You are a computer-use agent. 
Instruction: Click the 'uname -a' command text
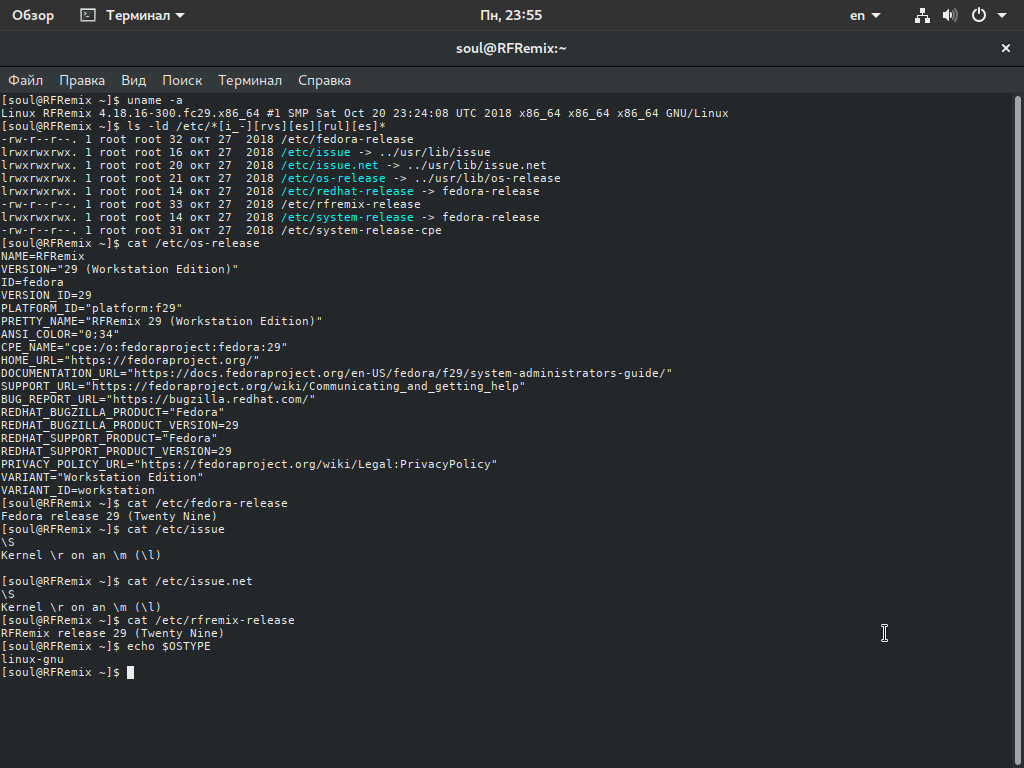[x=155, y=100]
